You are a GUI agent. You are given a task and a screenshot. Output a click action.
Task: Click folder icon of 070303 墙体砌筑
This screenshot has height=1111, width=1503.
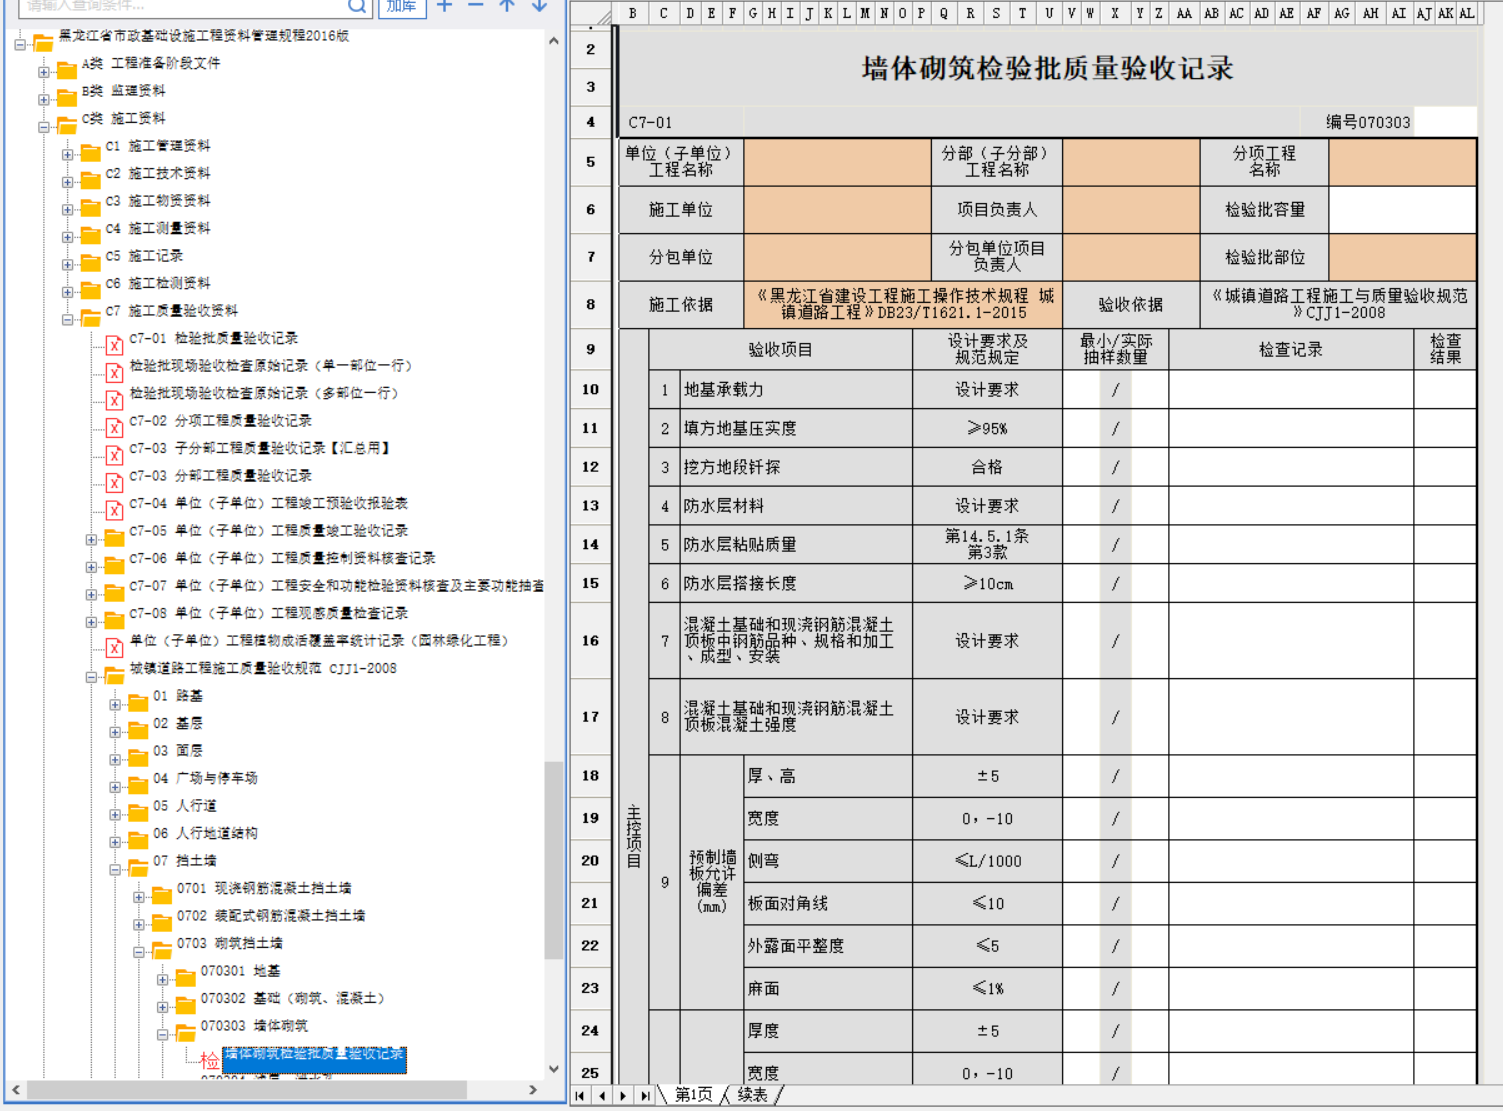coord(186,1033)
